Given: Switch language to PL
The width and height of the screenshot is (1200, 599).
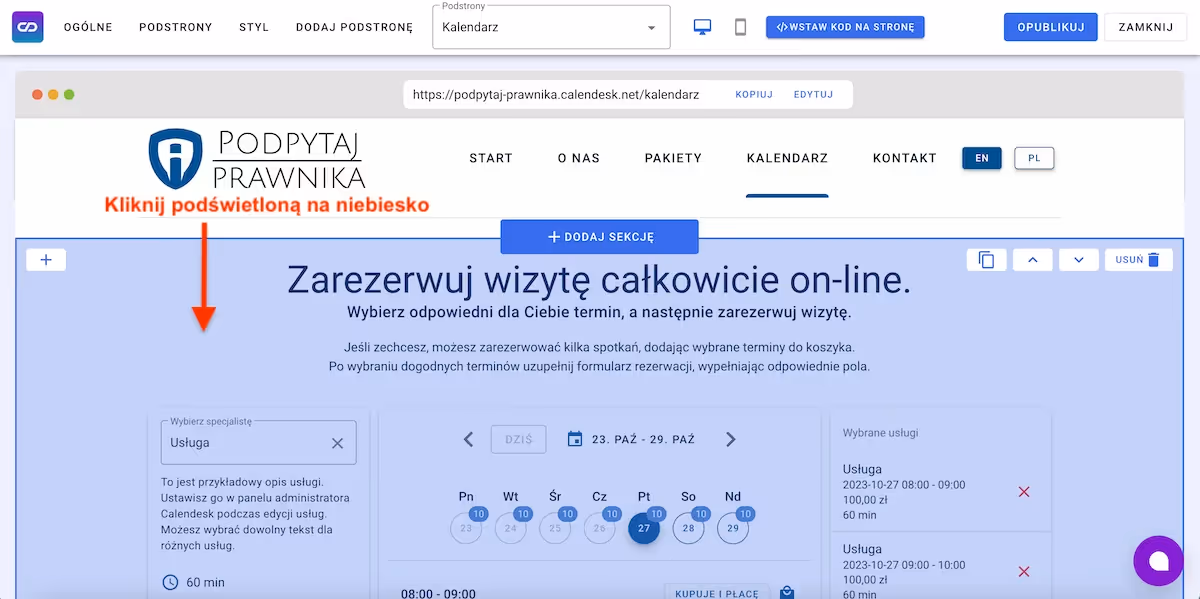Looking at the screenshot, I should 1034,158.
